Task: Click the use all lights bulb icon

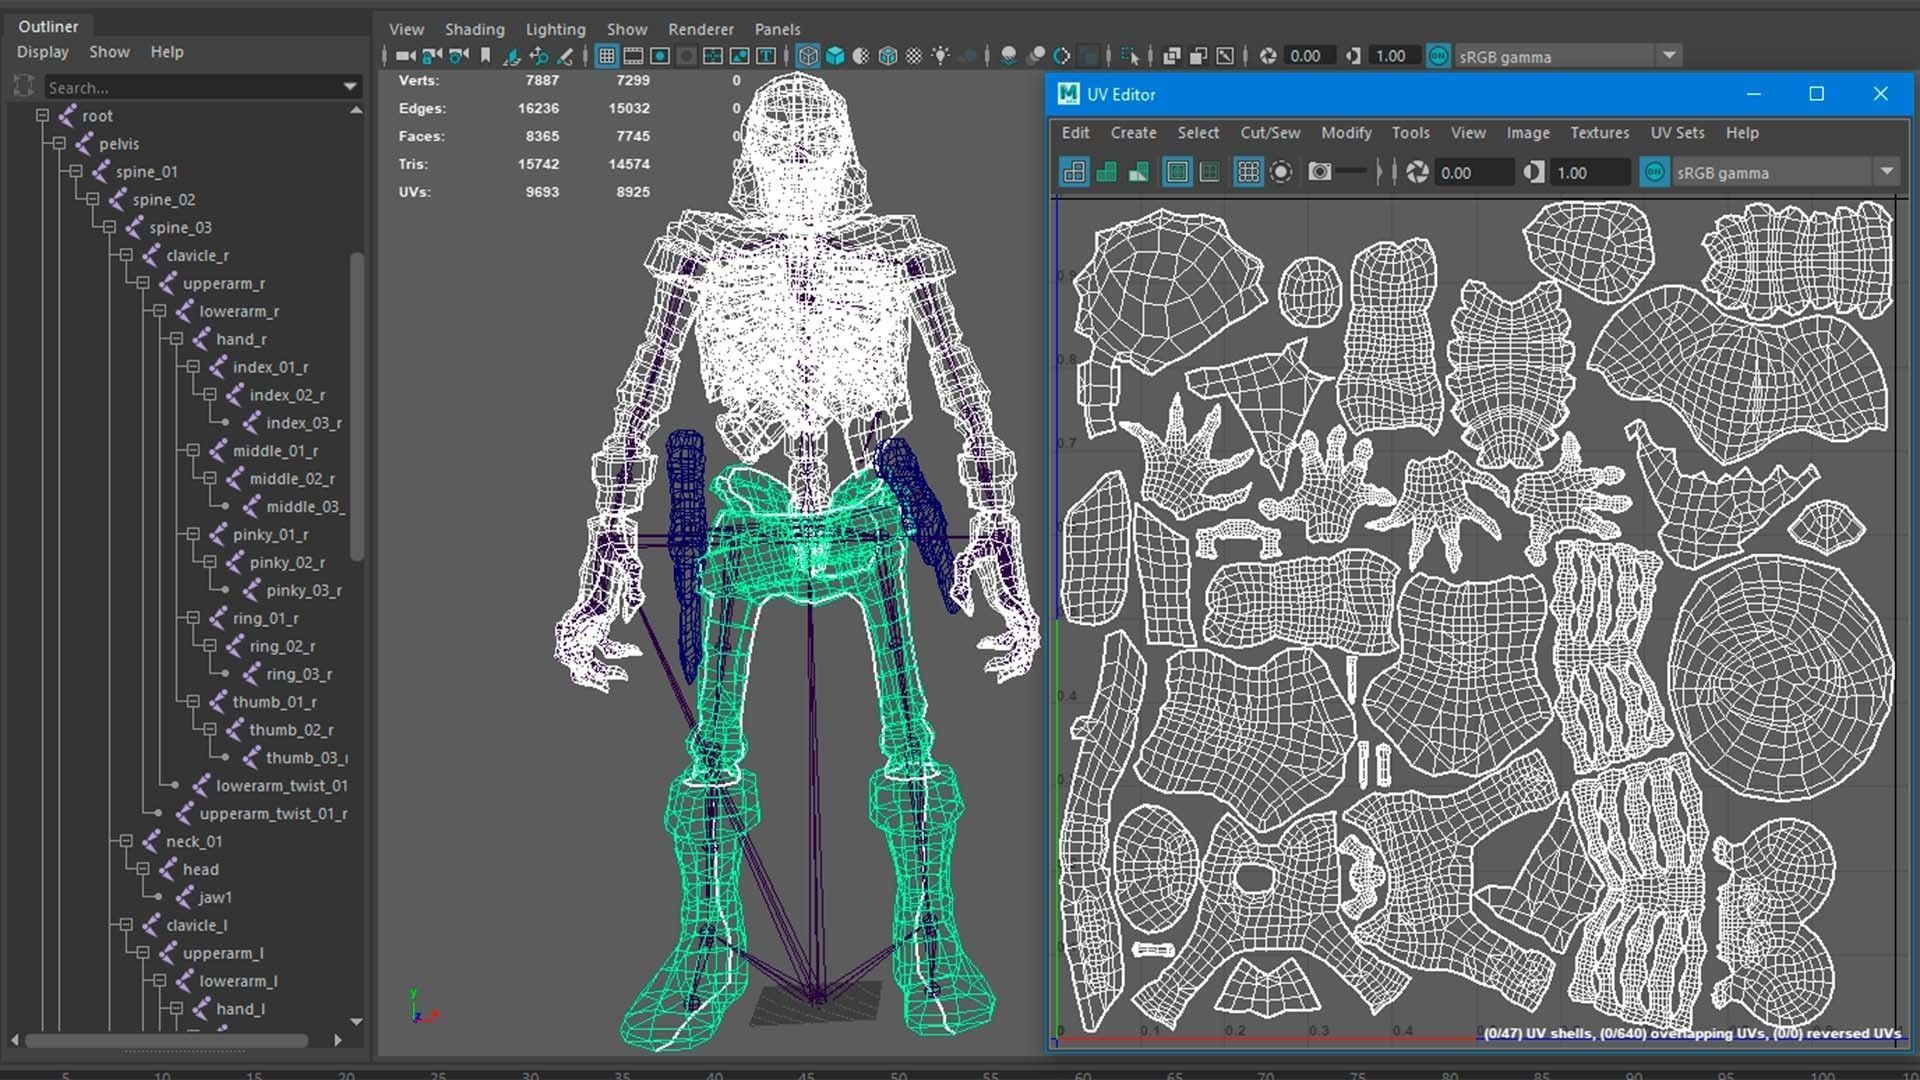Action: [940, 56]
